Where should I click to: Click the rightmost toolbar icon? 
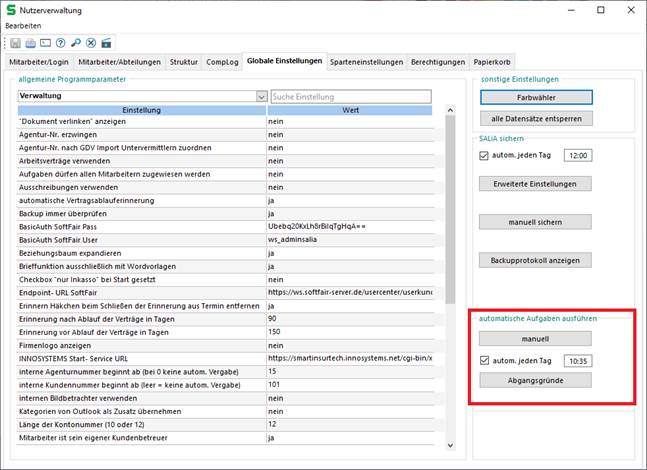click(106, 43)
